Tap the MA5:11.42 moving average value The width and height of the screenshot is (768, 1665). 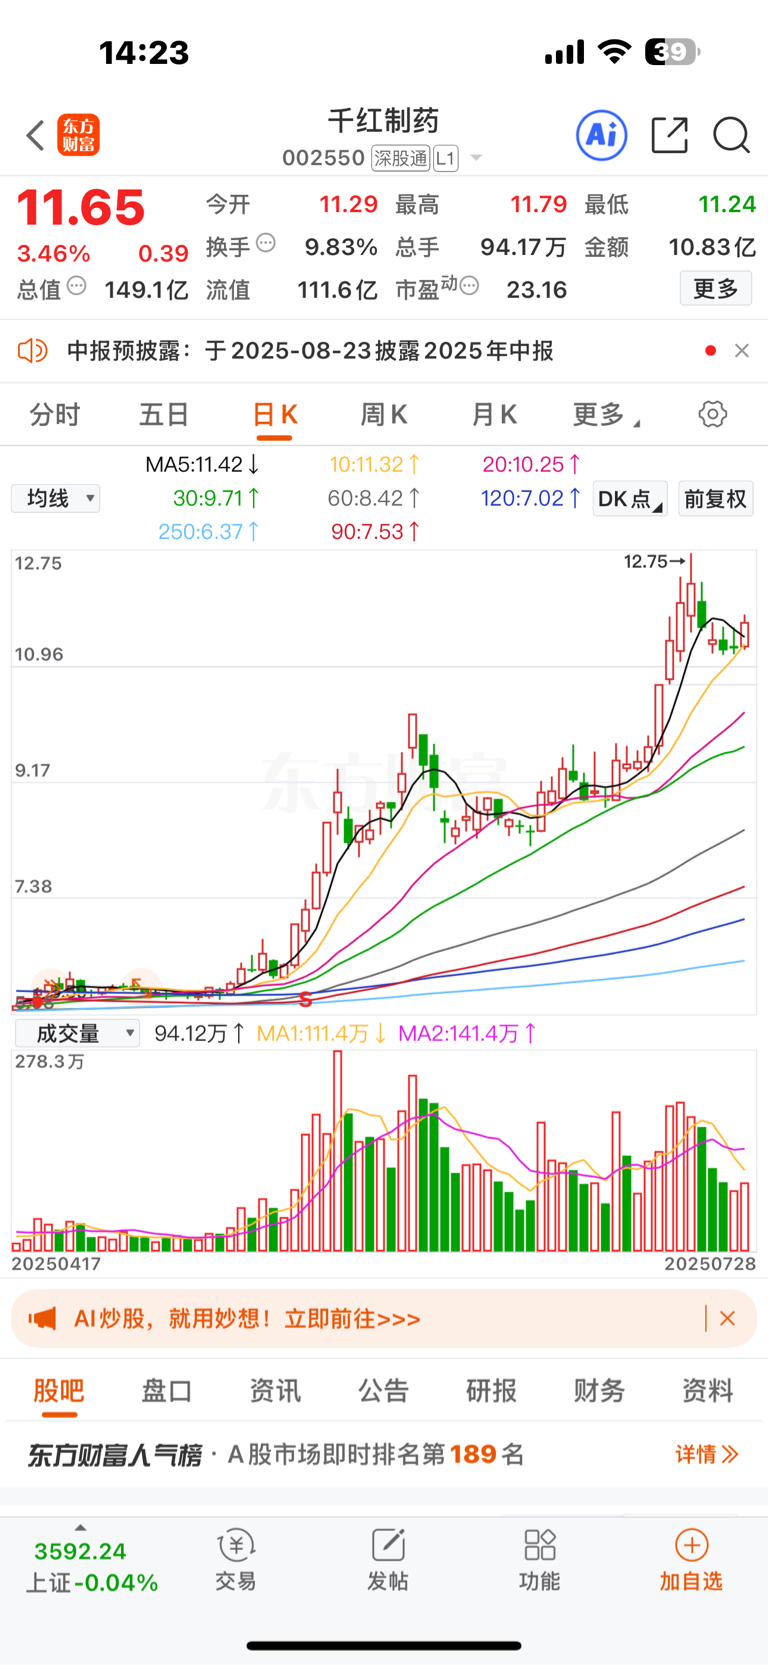click(x=202, y=464)
